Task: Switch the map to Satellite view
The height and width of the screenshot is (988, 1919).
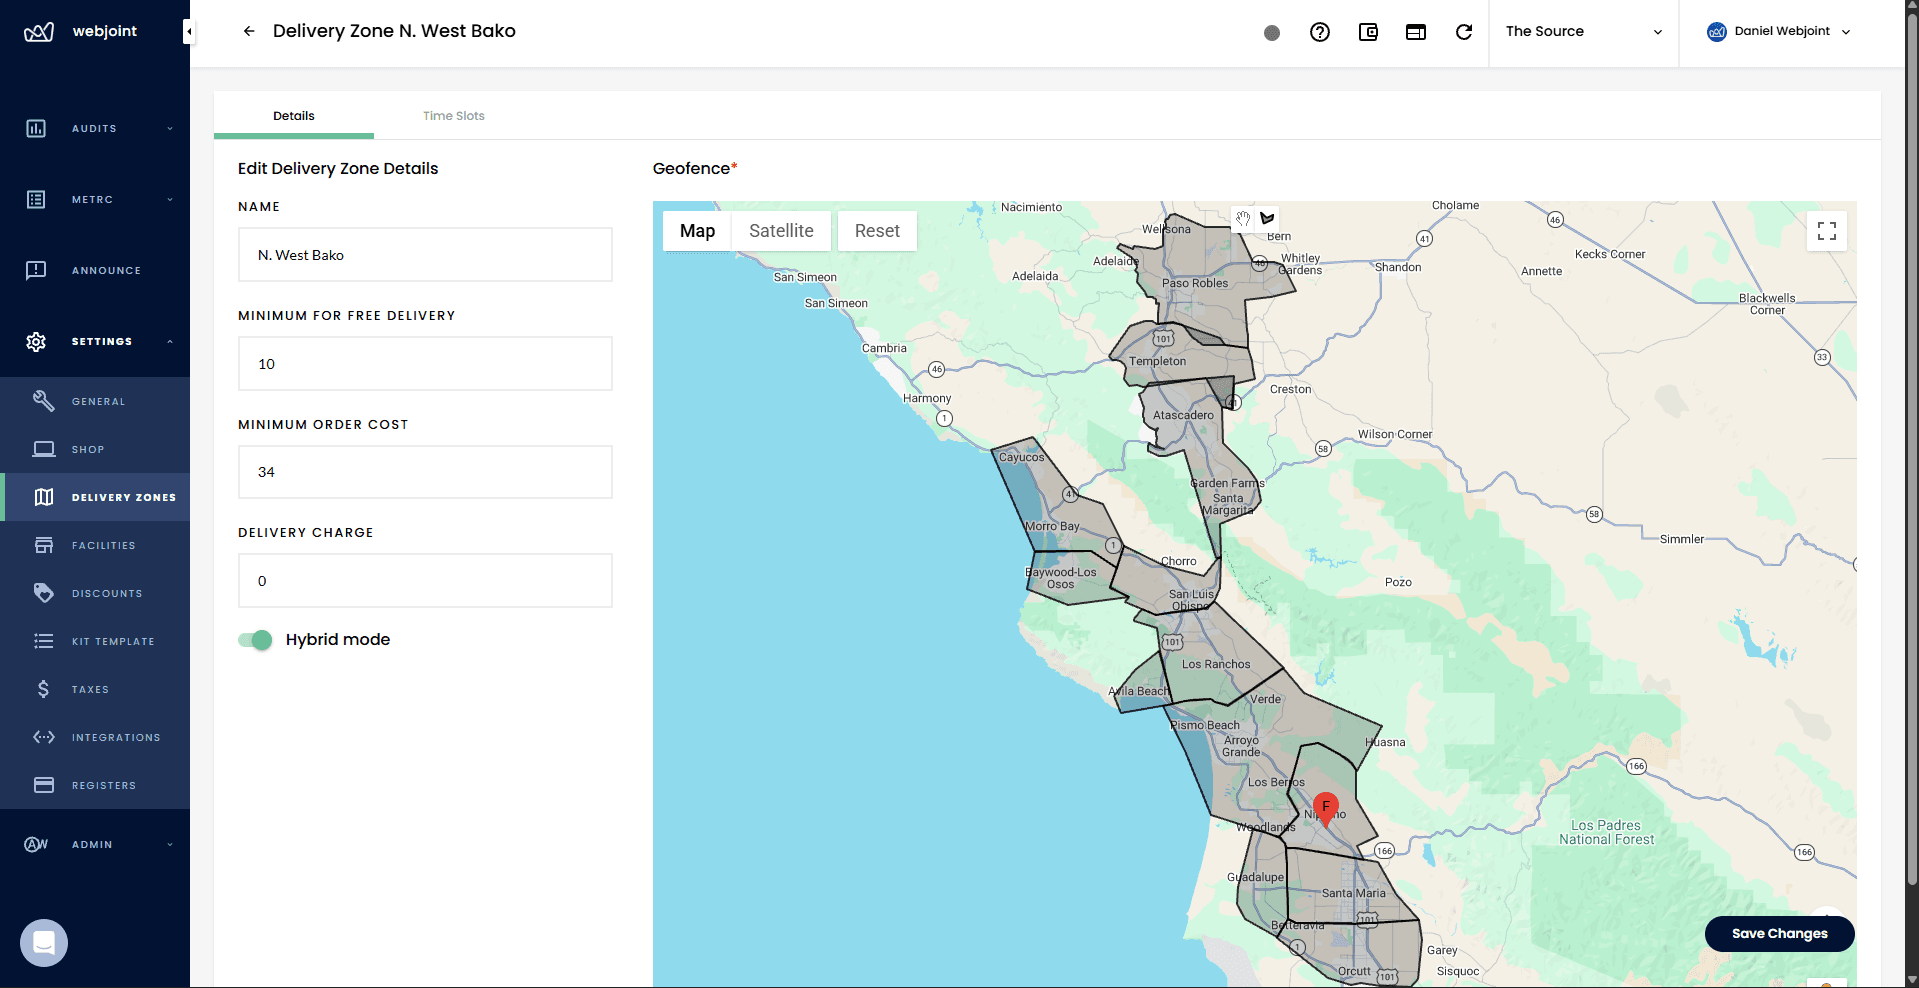Action: [x=781, y=231]
